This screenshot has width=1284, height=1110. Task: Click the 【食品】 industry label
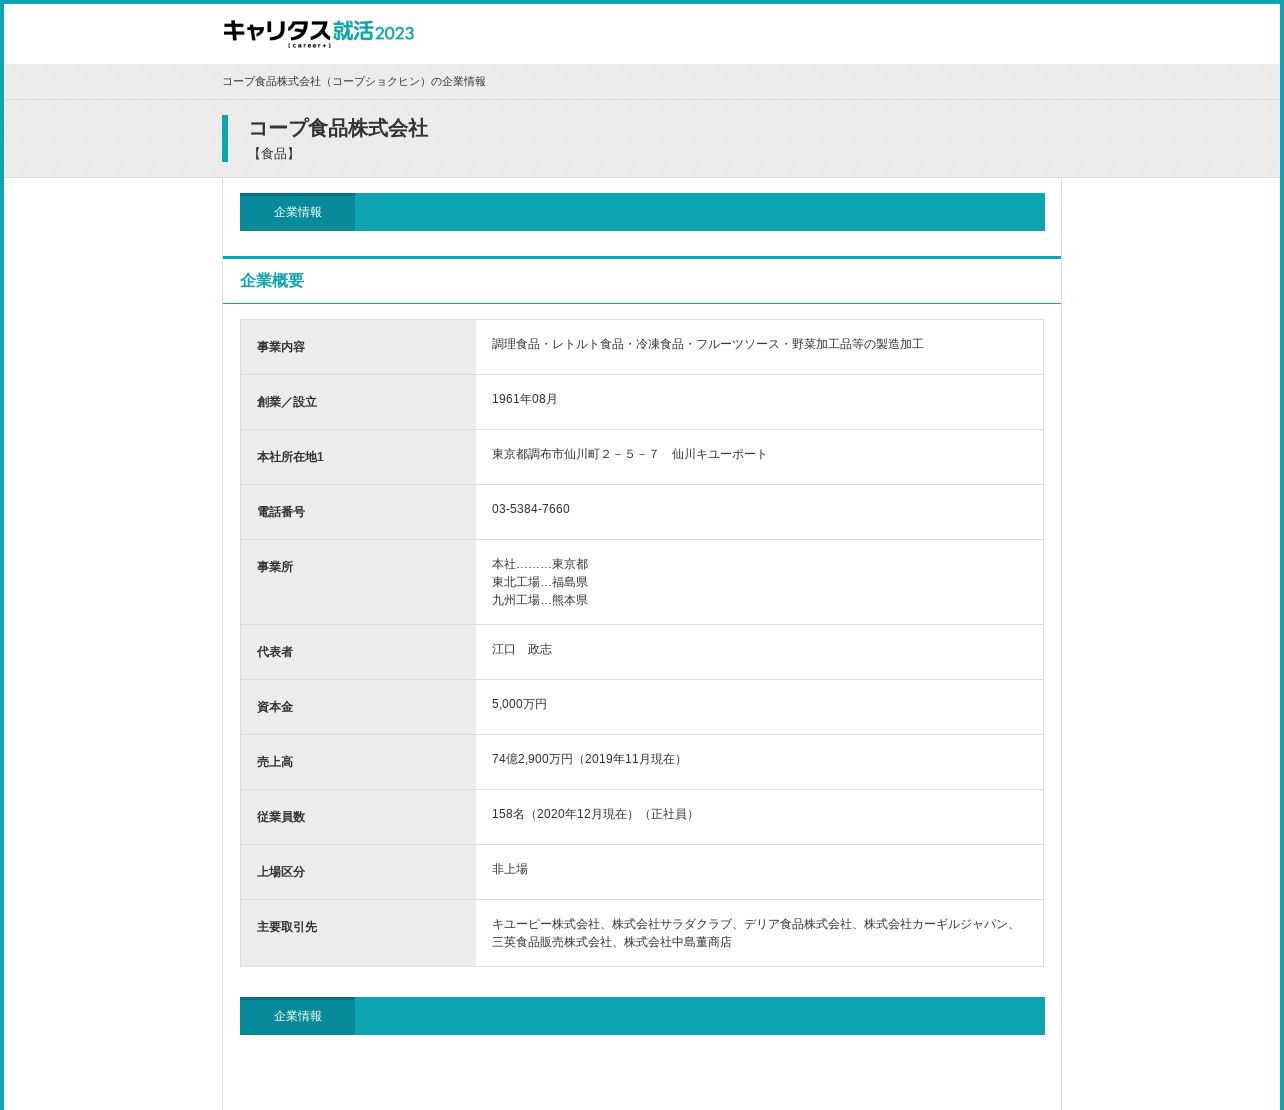pyautogui.click(x=273, y=154)
